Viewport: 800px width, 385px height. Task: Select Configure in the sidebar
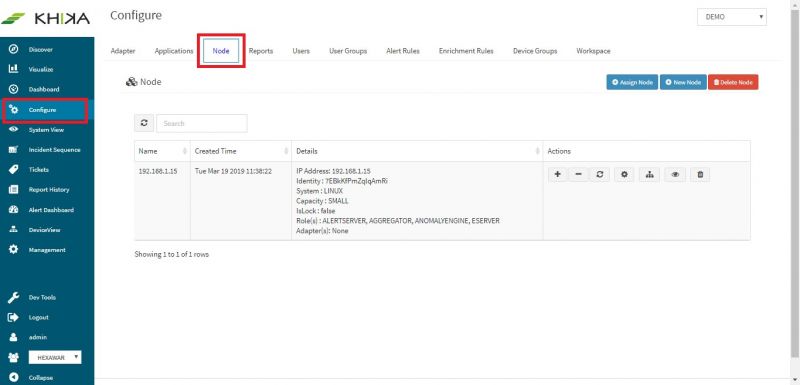(x=46, y=110)
